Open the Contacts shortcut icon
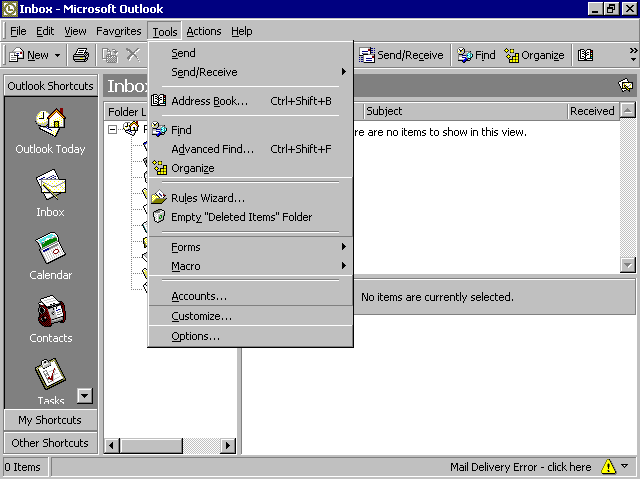Image resolution: width=640 pixels, height=480 pixels. pyautogui.click(x=51, y=311)
